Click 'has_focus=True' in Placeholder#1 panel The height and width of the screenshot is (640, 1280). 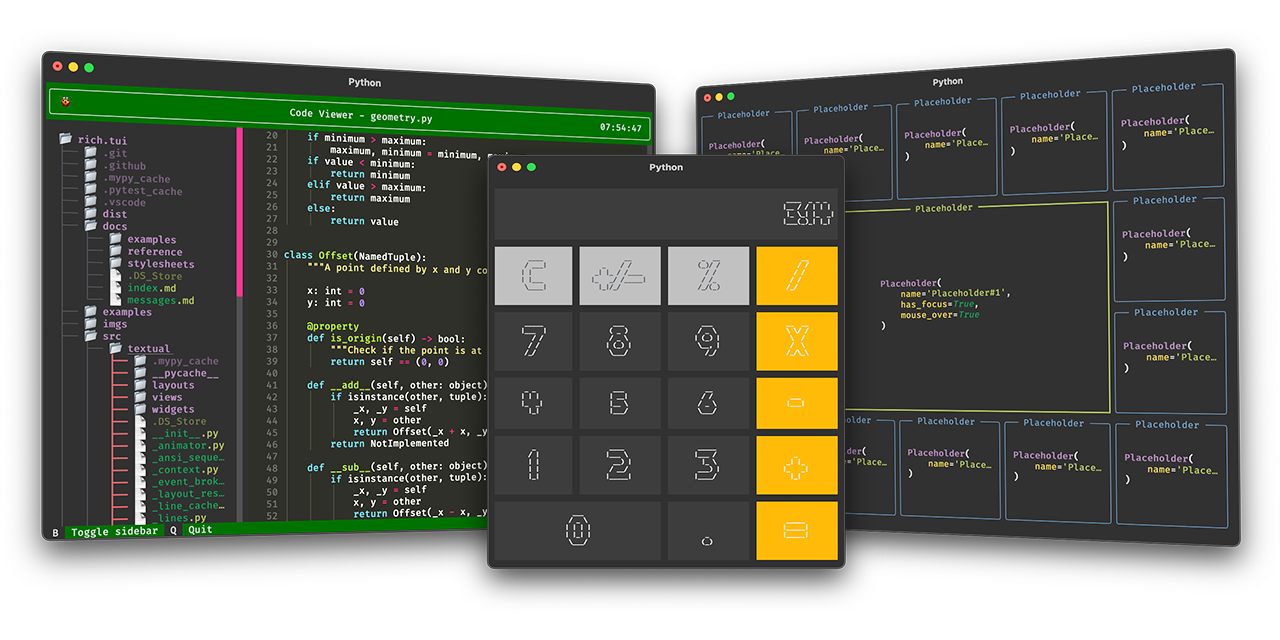tap(940, 304)
